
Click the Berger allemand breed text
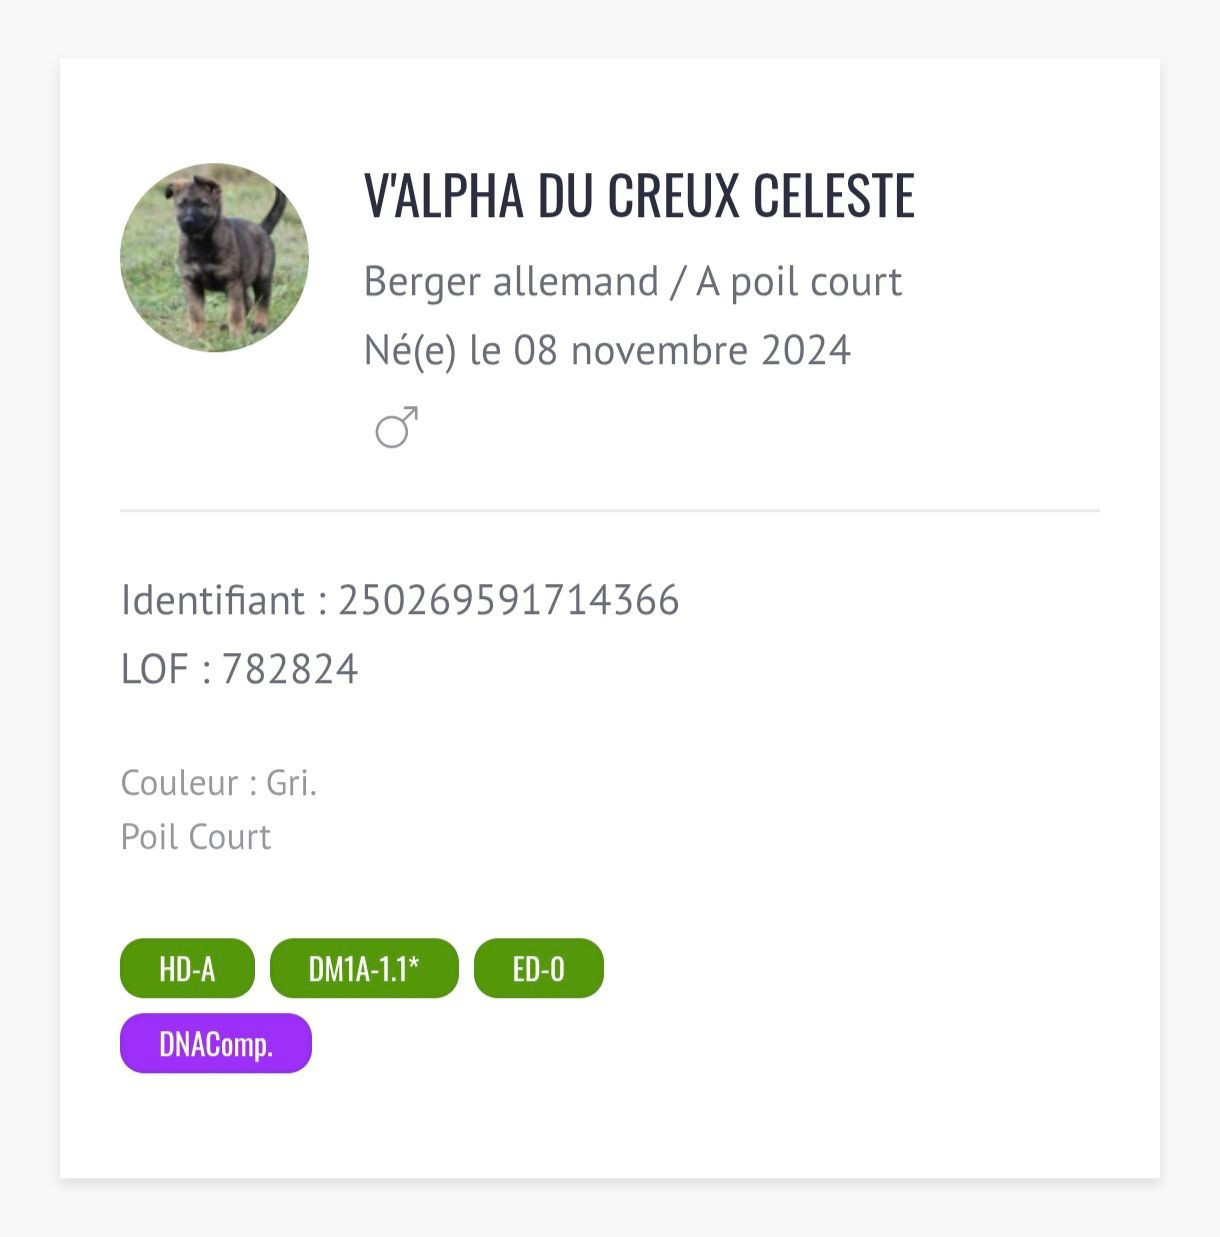tap(511, 282)
